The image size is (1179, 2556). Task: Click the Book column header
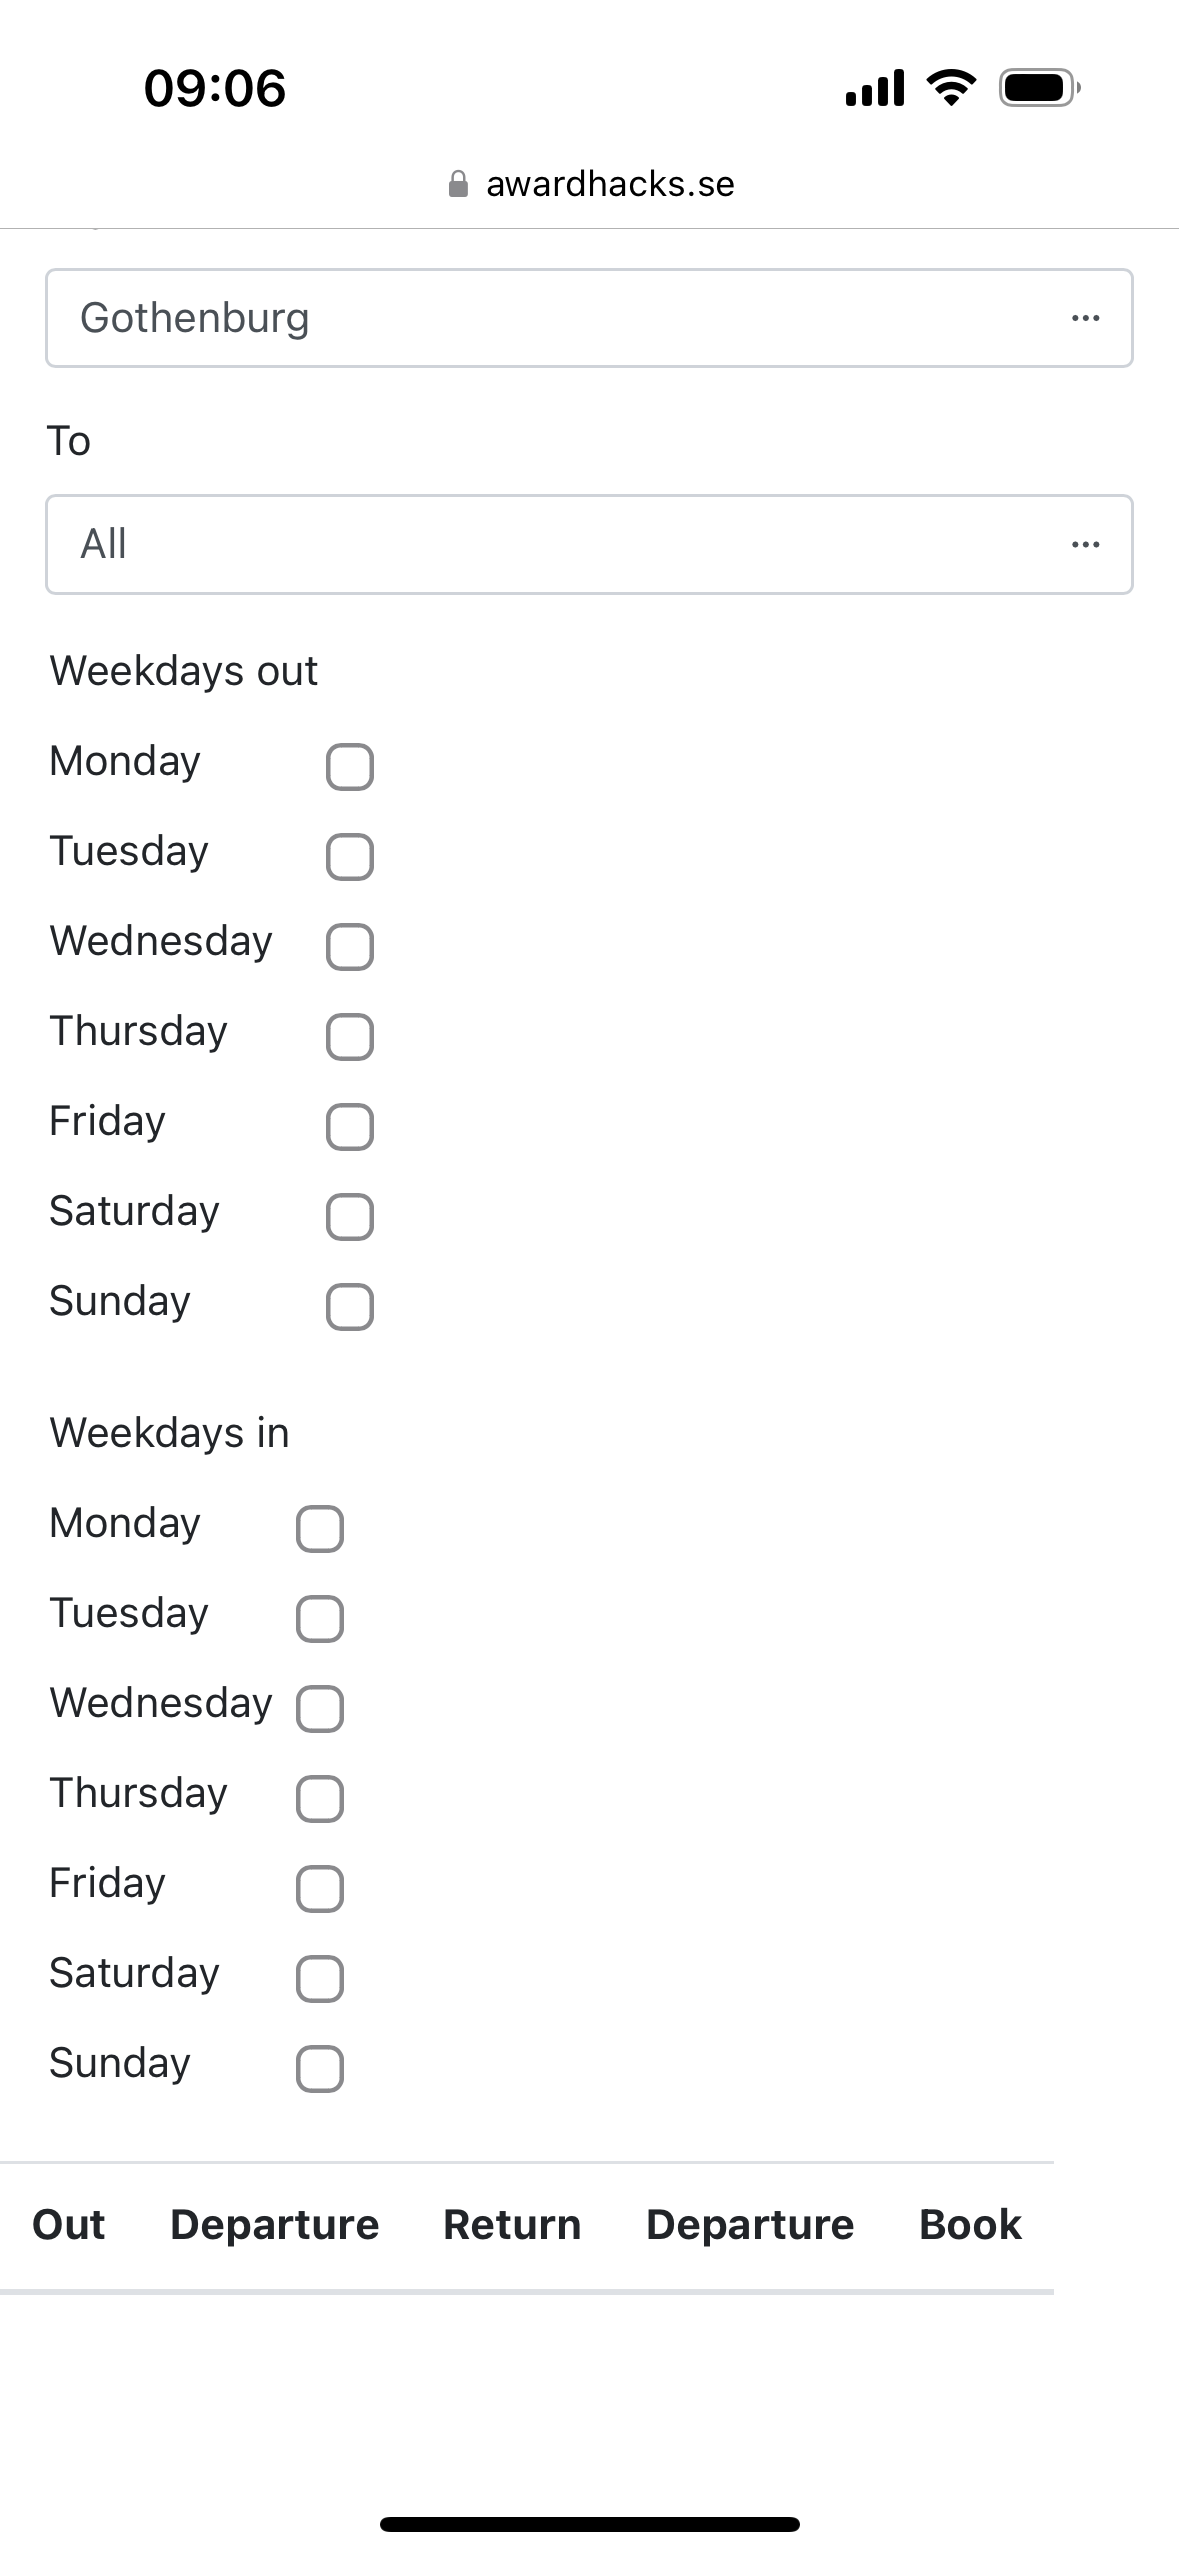coord(970,2225)
